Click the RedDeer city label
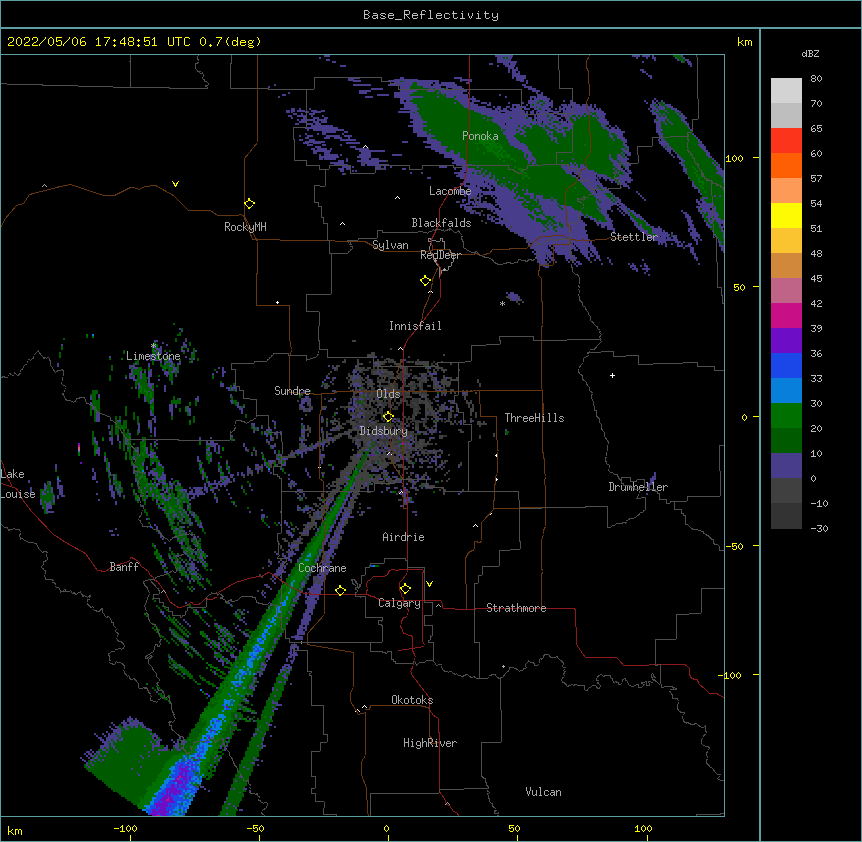 pyautogui.click(x=440, y=255)
